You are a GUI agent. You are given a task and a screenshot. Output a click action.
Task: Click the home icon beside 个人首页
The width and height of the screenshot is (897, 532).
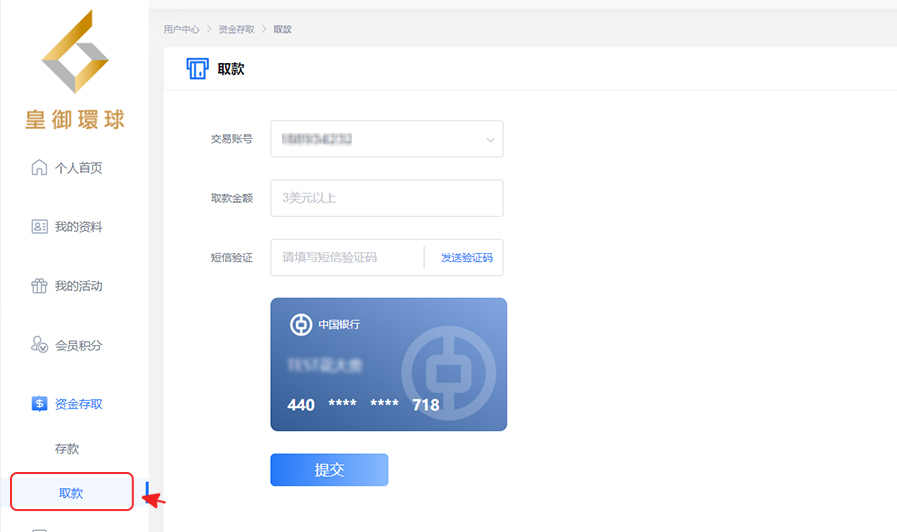pyautogui.click(x=39, y=168)
